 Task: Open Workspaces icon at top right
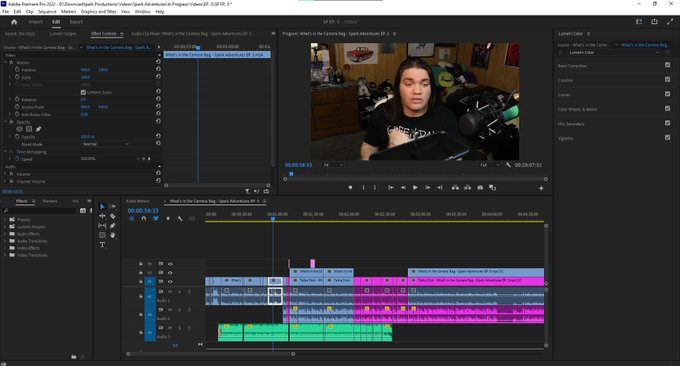[x=639, y=22]
